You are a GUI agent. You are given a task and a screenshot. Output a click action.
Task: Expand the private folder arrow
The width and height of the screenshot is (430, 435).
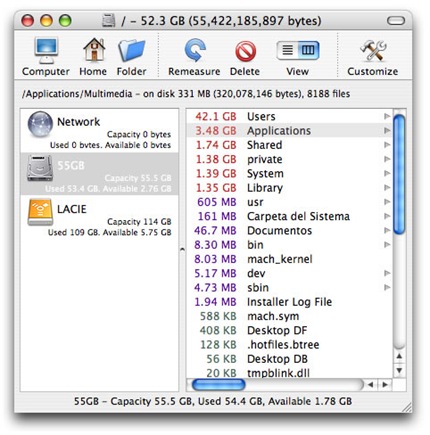coord(387,159)
